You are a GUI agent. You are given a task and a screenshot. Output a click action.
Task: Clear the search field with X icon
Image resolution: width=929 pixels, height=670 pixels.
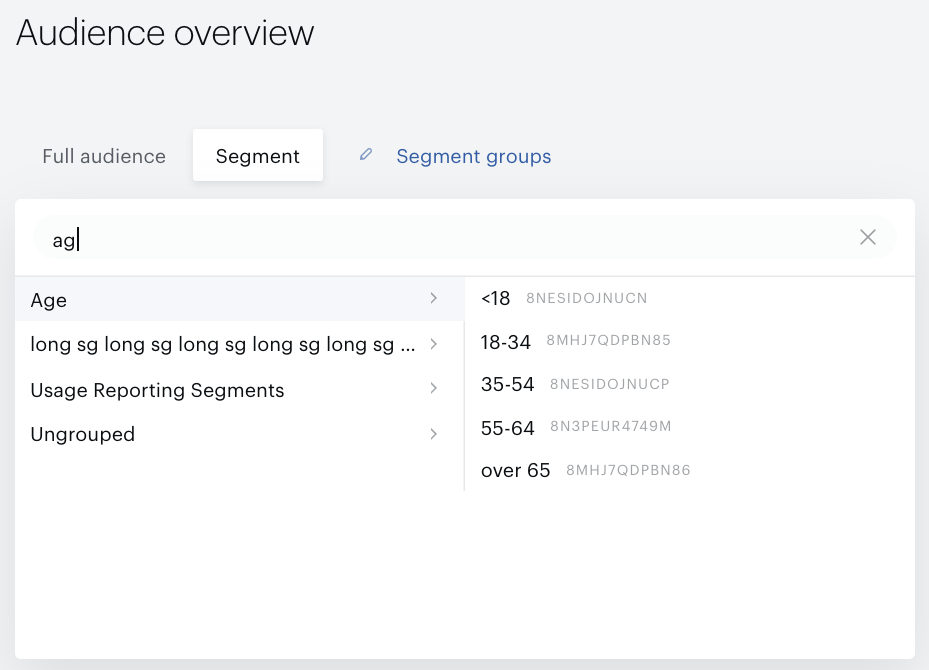[x=867, y=238]
